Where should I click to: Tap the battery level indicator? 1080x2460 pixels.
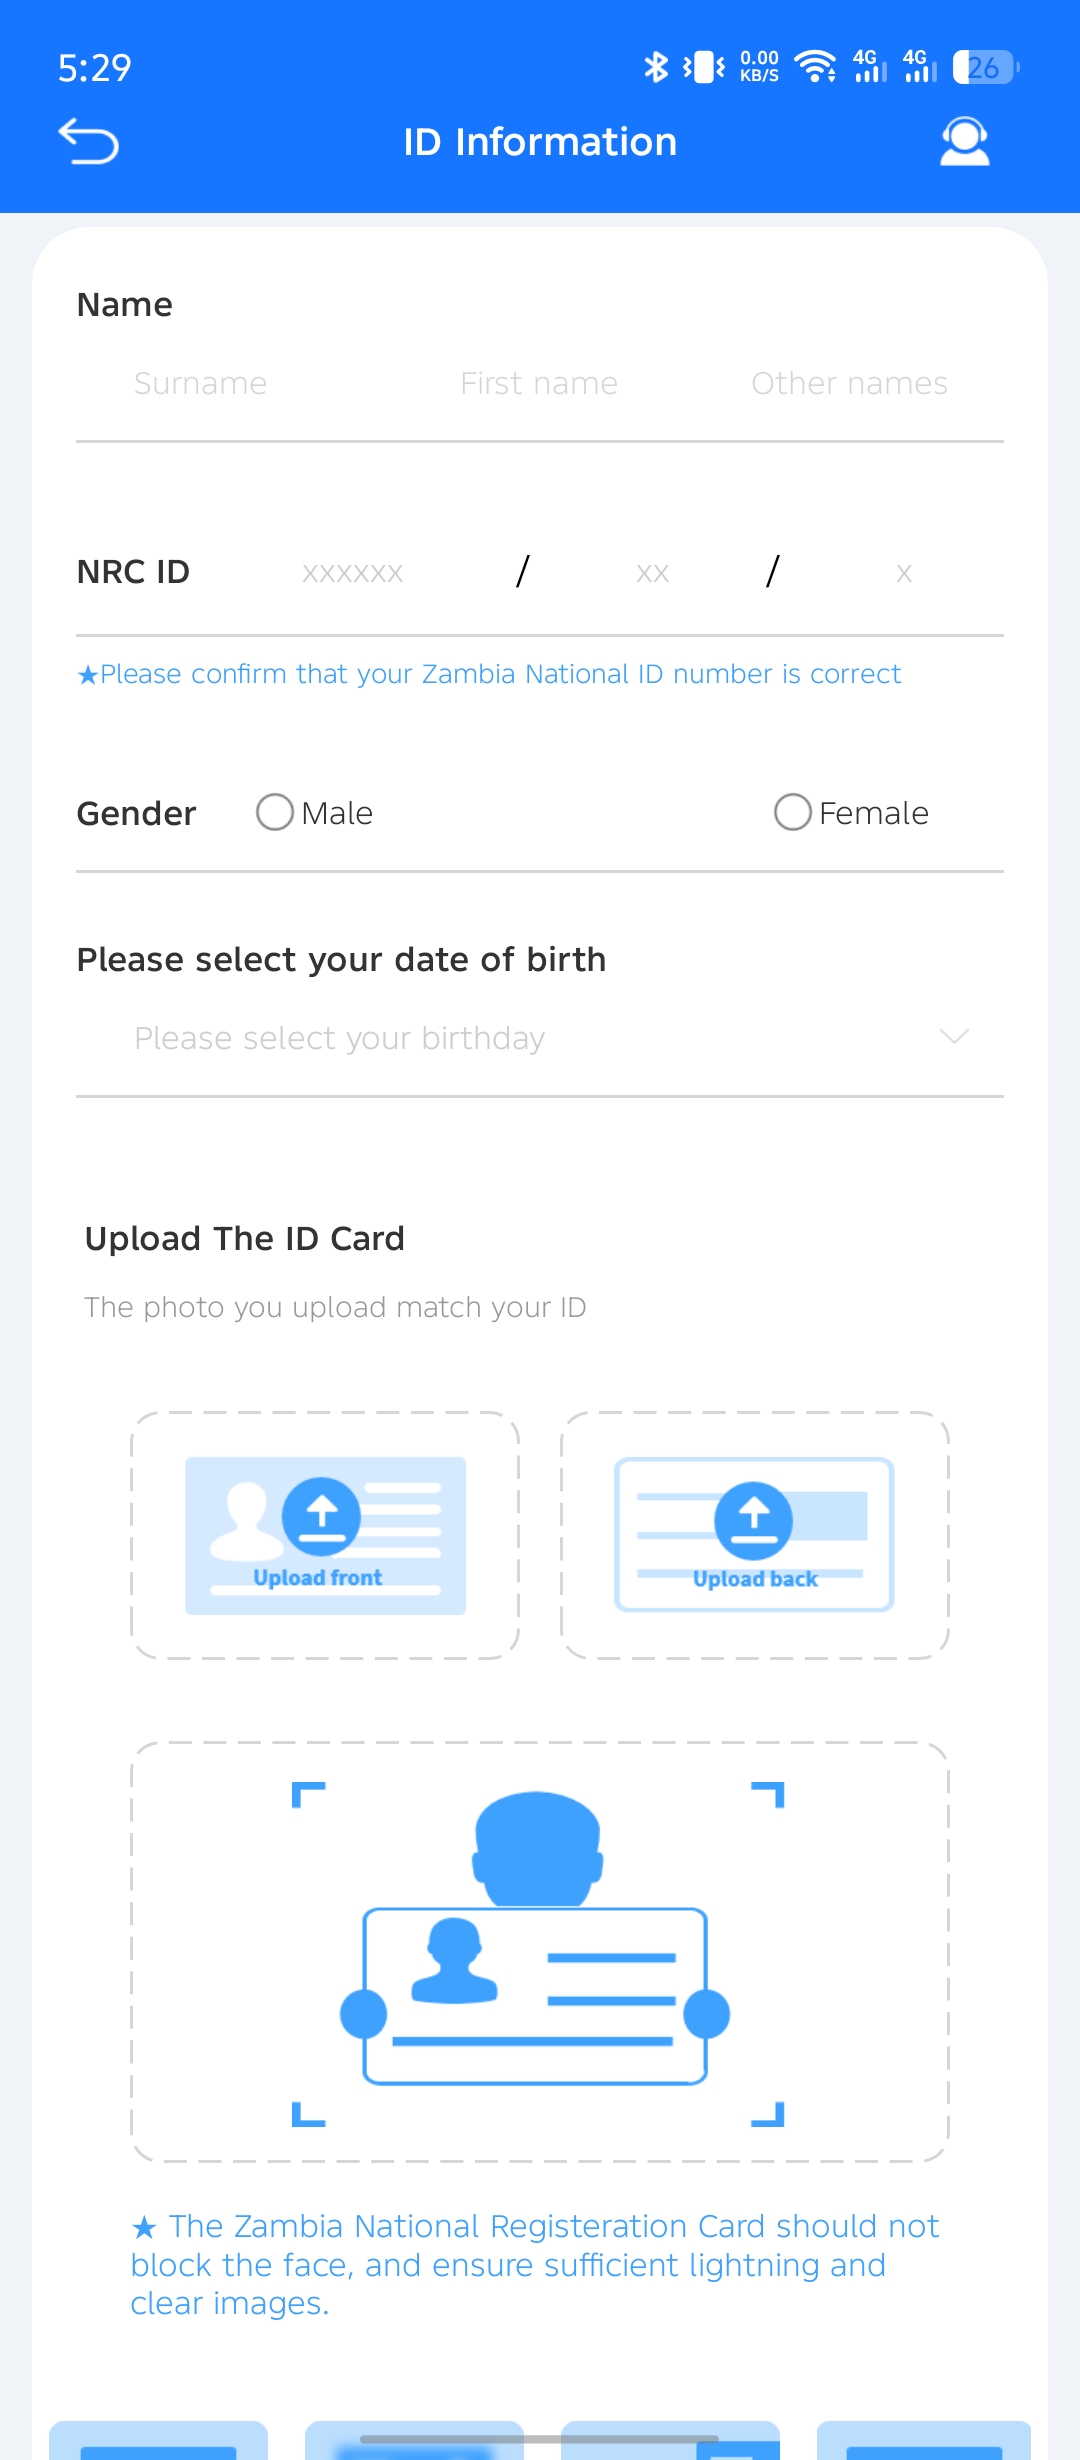pyautogui.click(x=985, y=67)
